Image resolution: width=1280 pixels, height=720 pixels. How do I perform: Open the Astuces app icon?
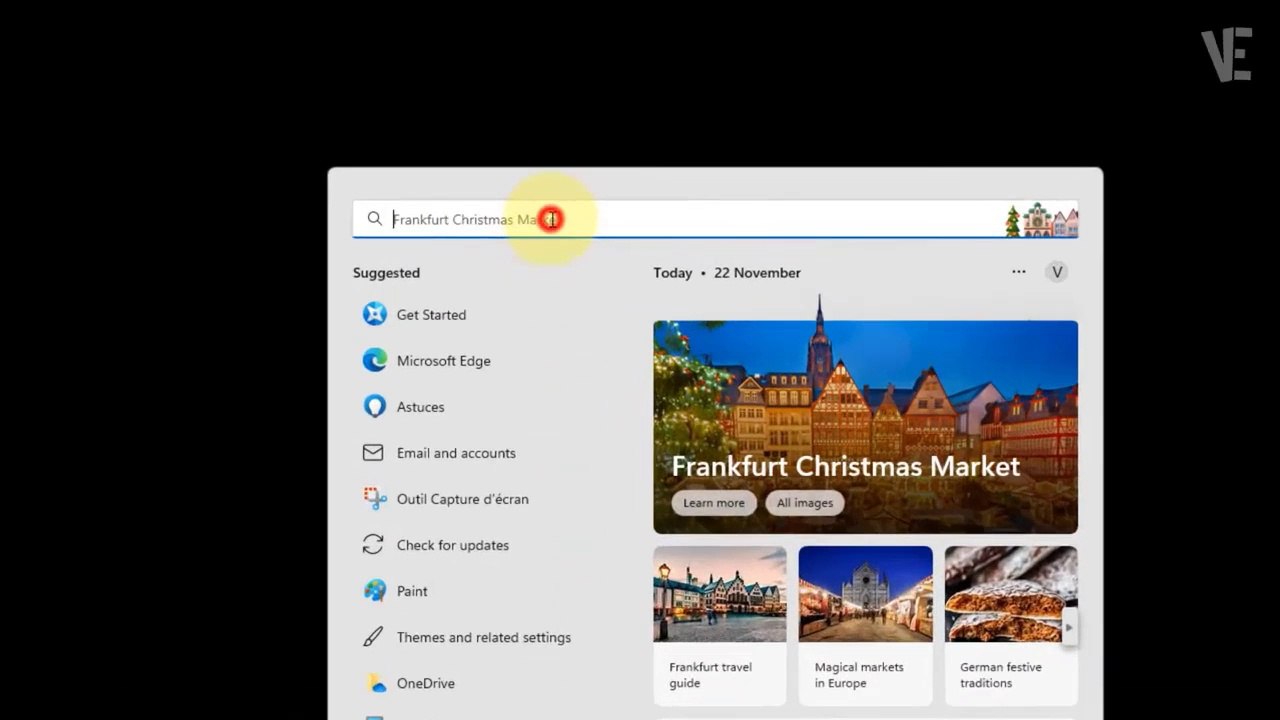pyautogui.click(x=375, y=406)
